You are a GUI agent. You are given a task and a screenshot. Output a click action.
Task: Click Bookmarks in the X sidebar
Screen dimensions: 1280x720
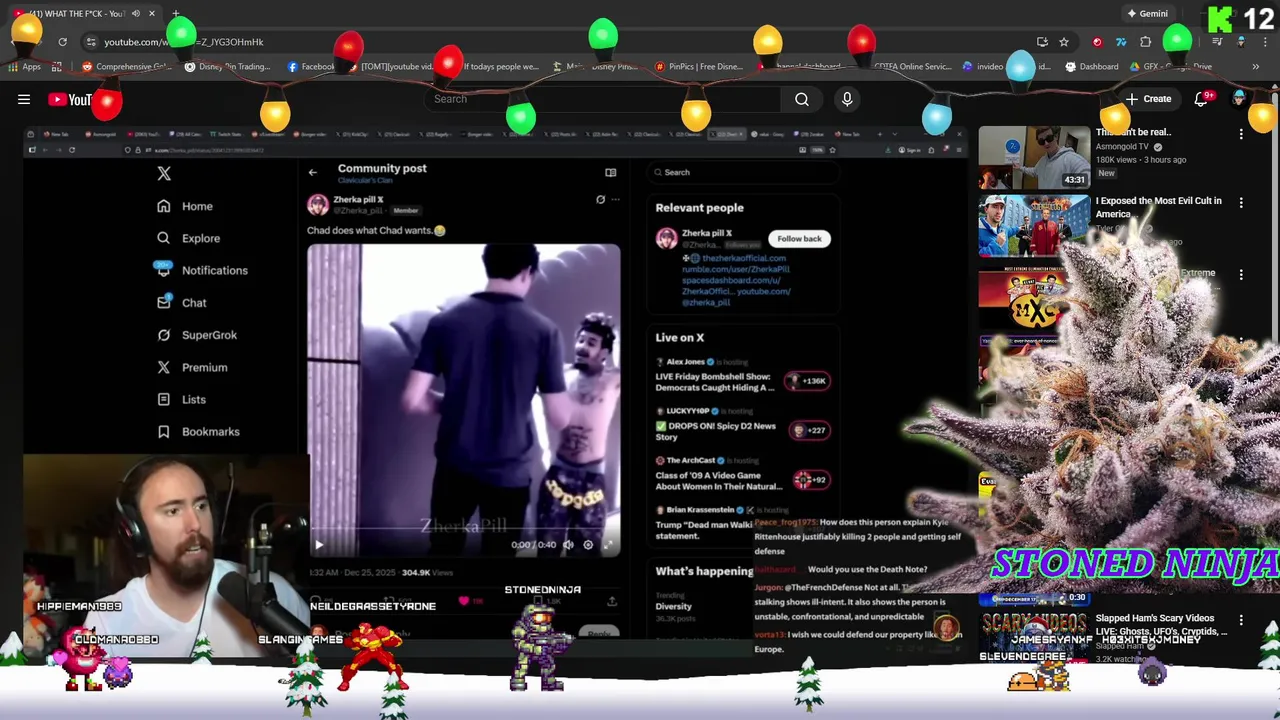[x=198, y=431]
